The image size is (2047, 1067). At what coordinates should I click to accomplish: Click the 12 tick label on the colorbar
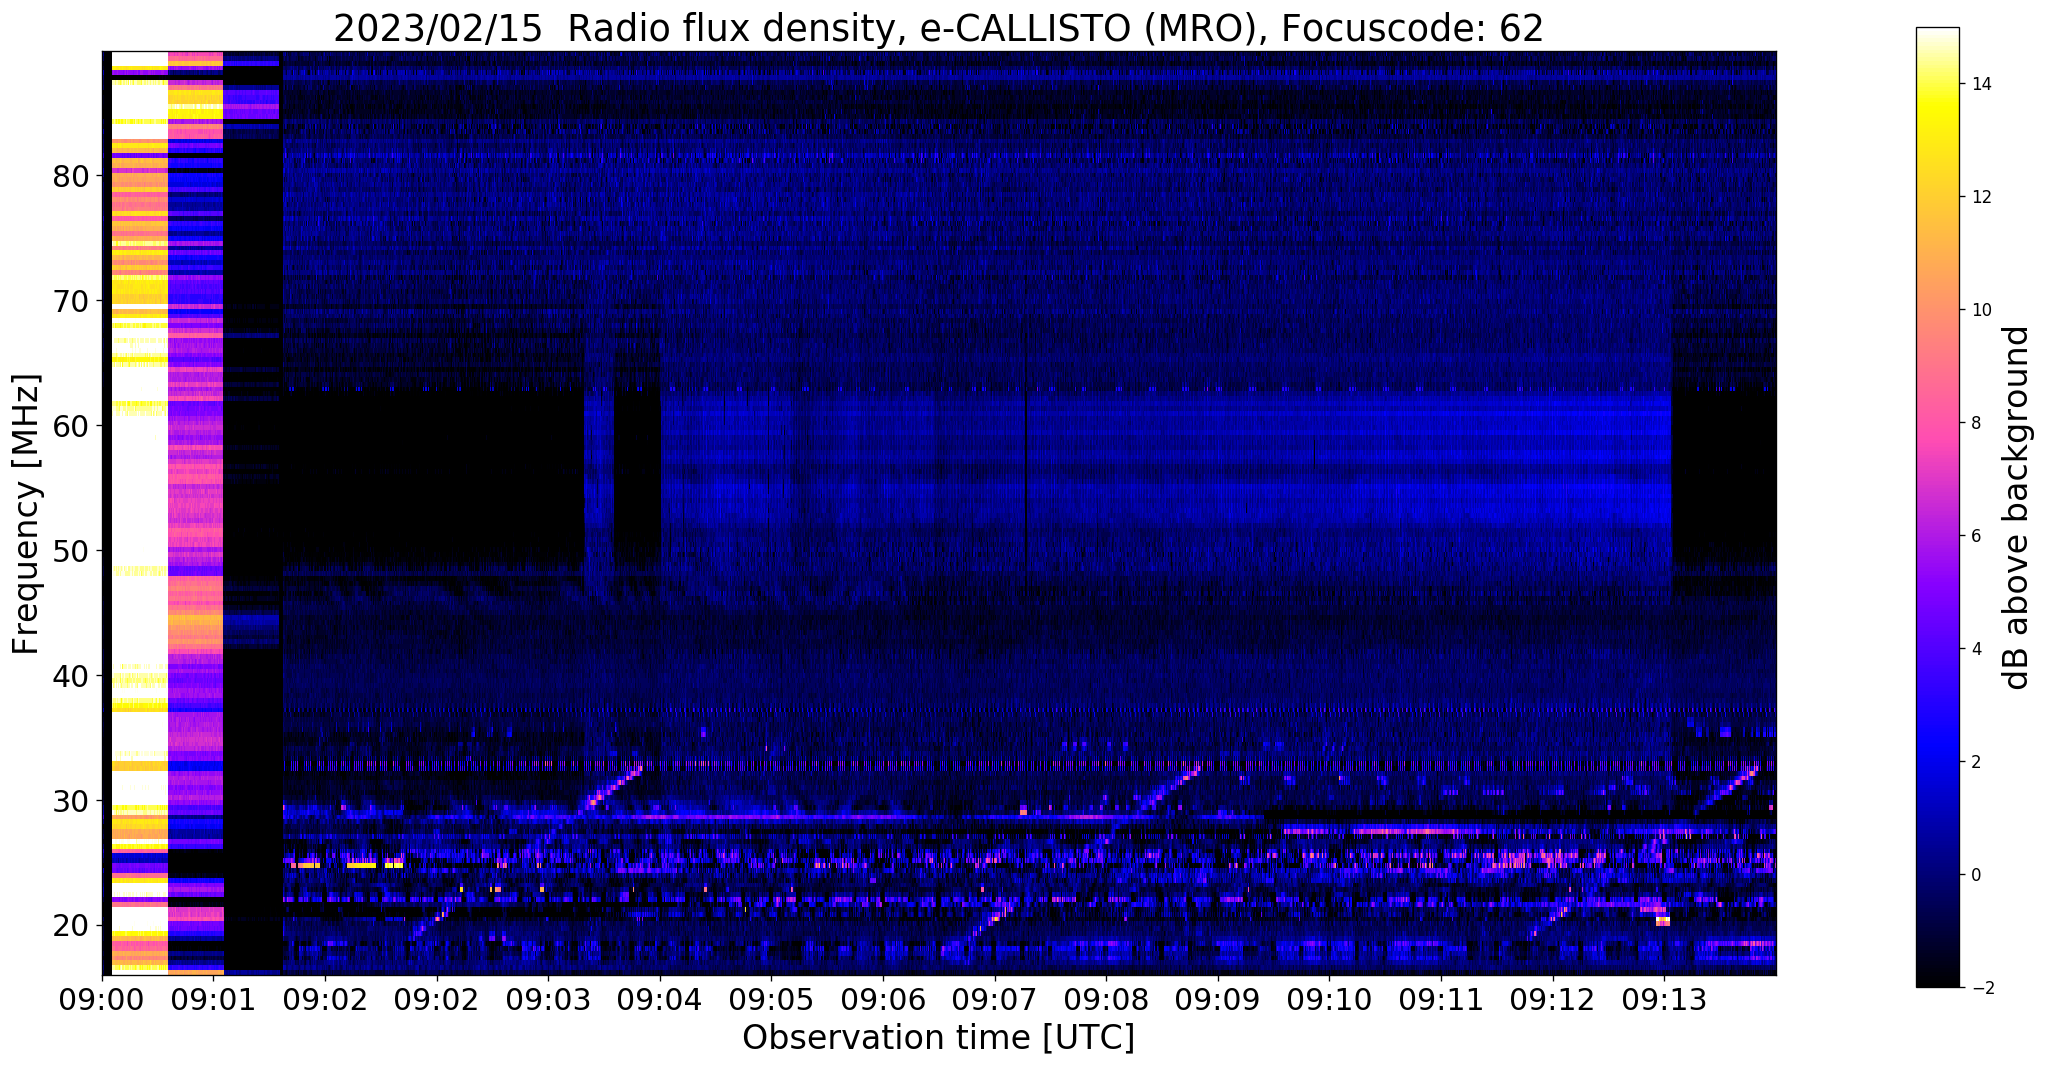click(1981, 197)
